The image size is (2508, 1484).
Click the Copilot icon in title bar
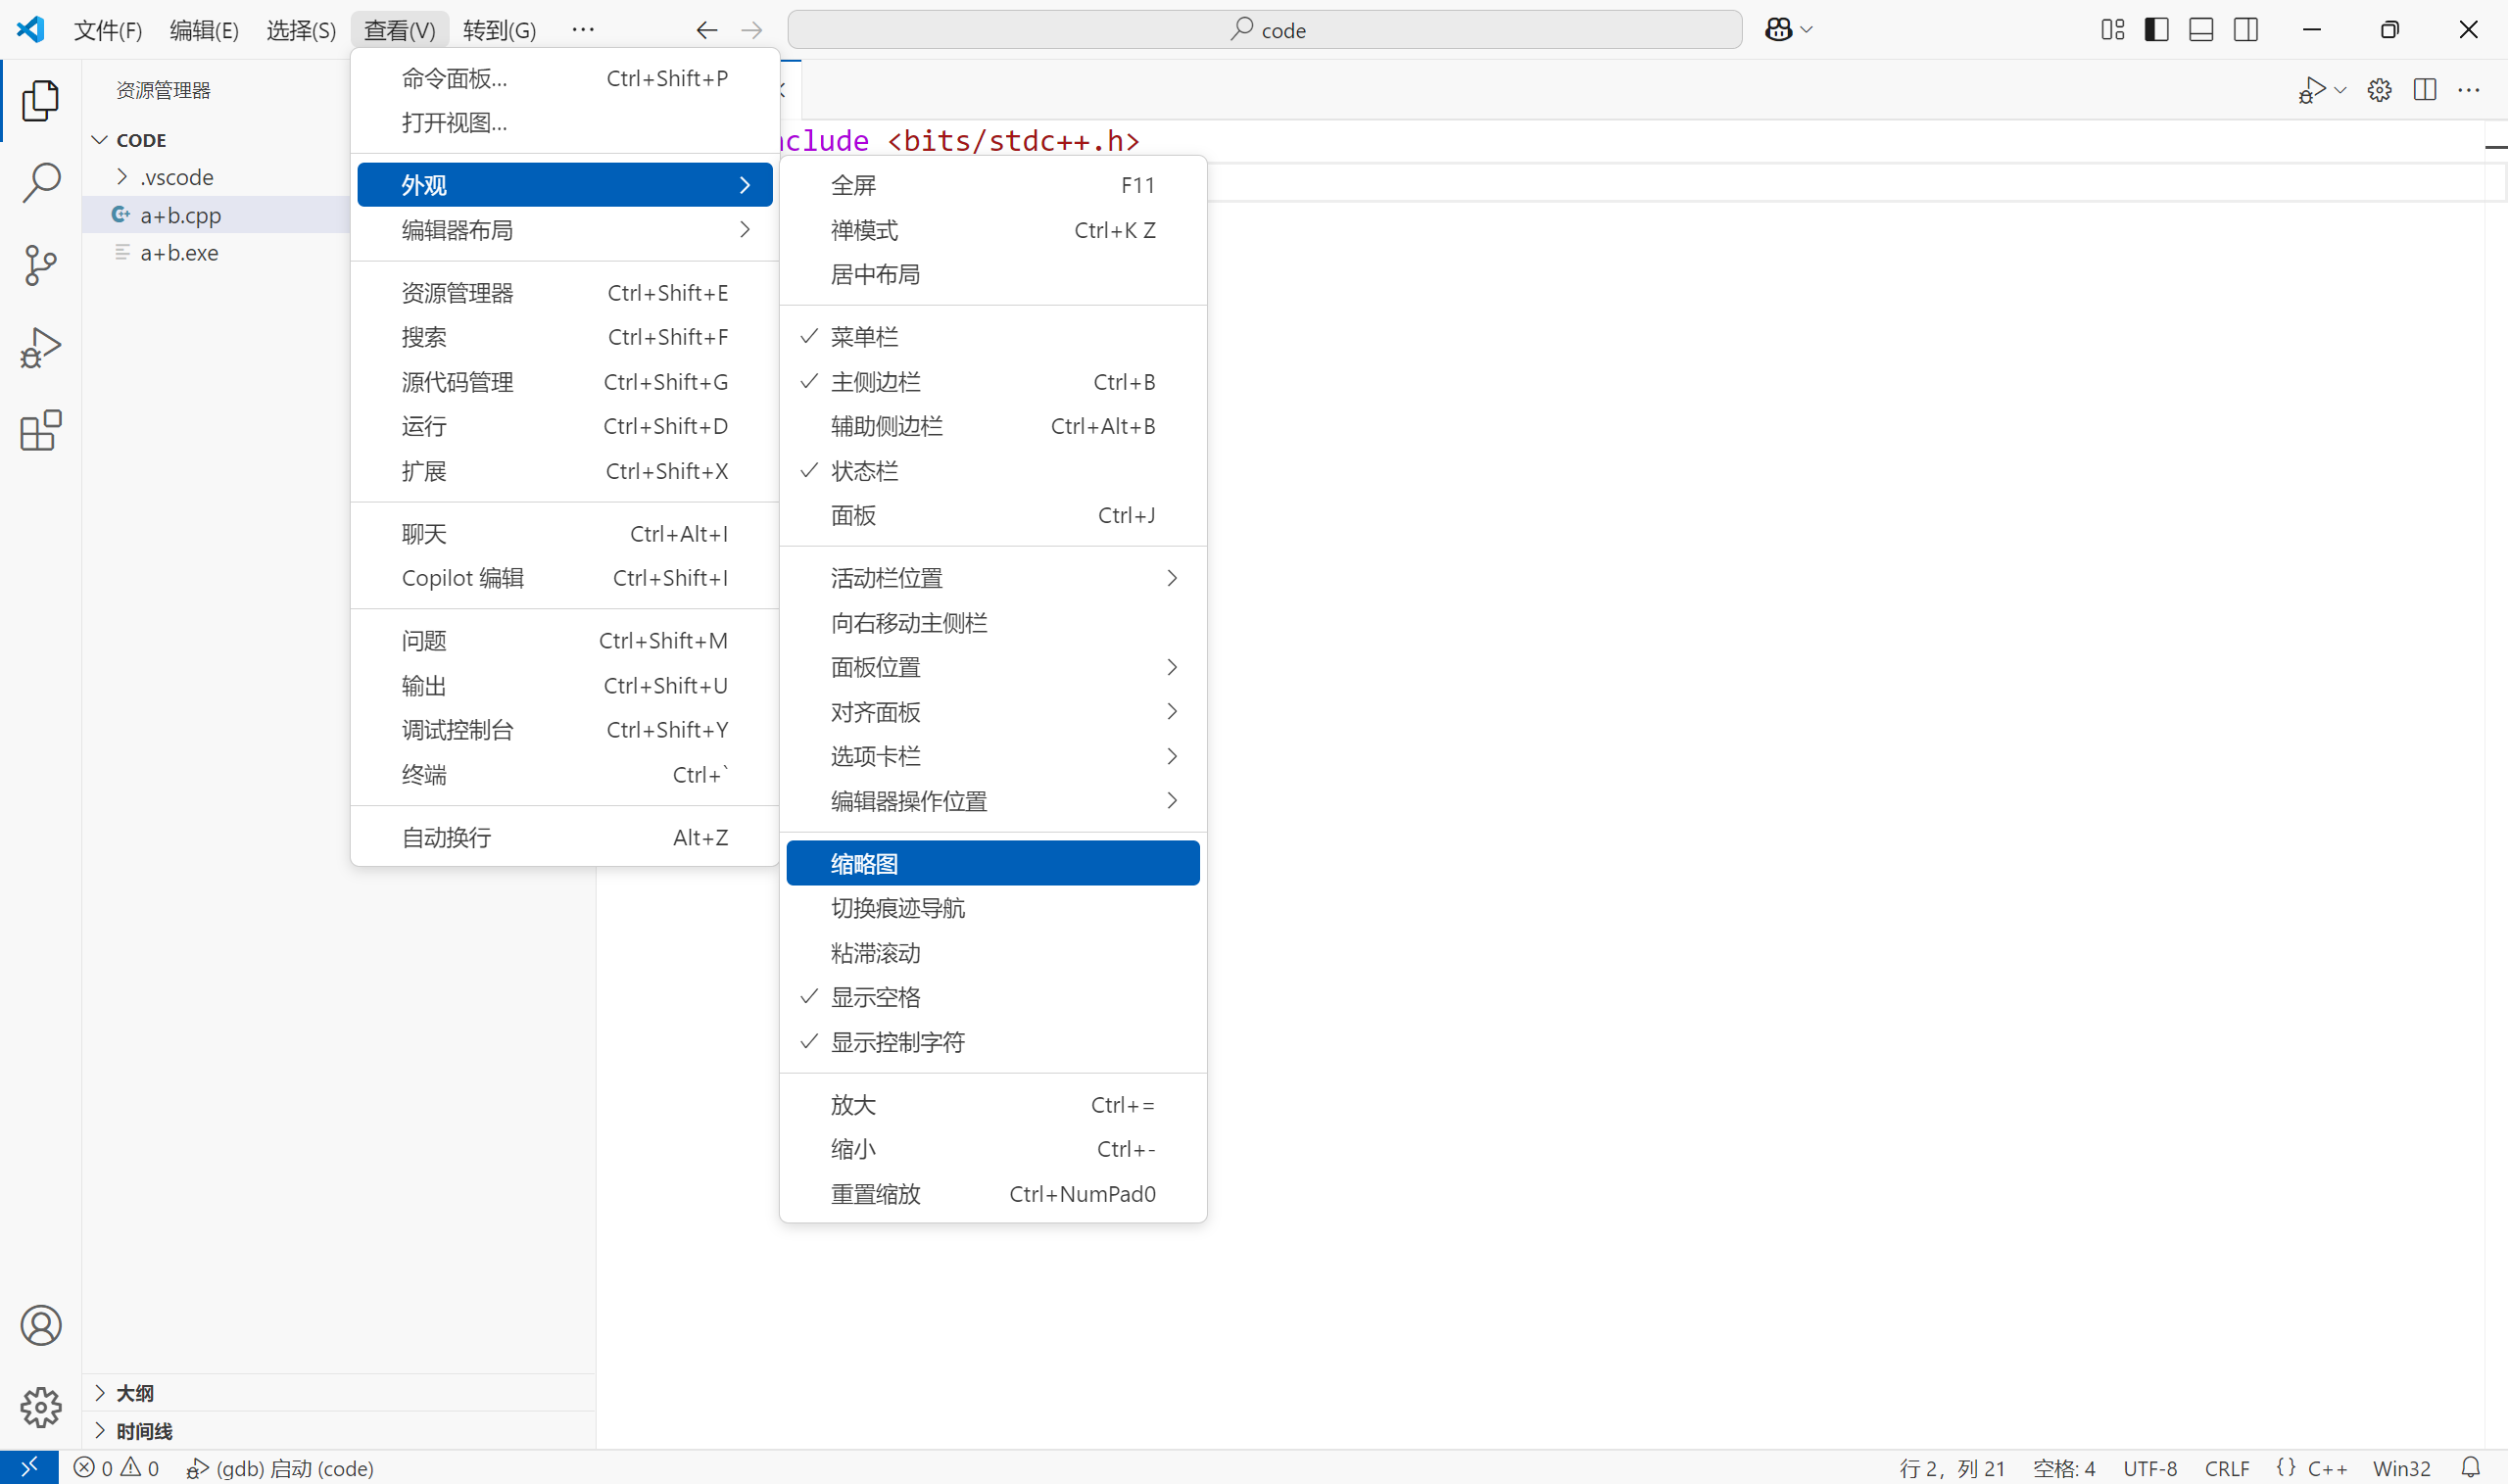coord(1778,30)
